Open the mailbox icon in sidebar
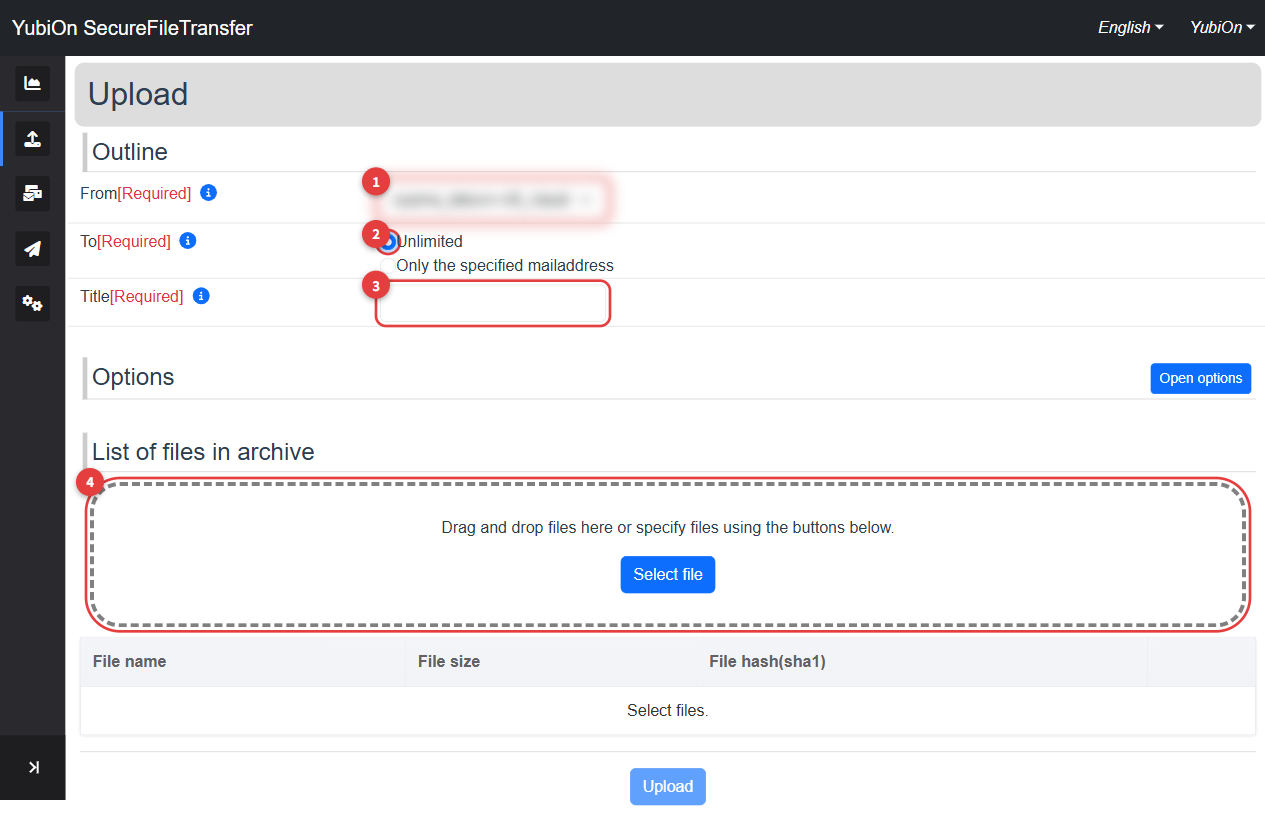Image resolution: width=1265 pixels, height=821 pixels. tap(32, 193)
